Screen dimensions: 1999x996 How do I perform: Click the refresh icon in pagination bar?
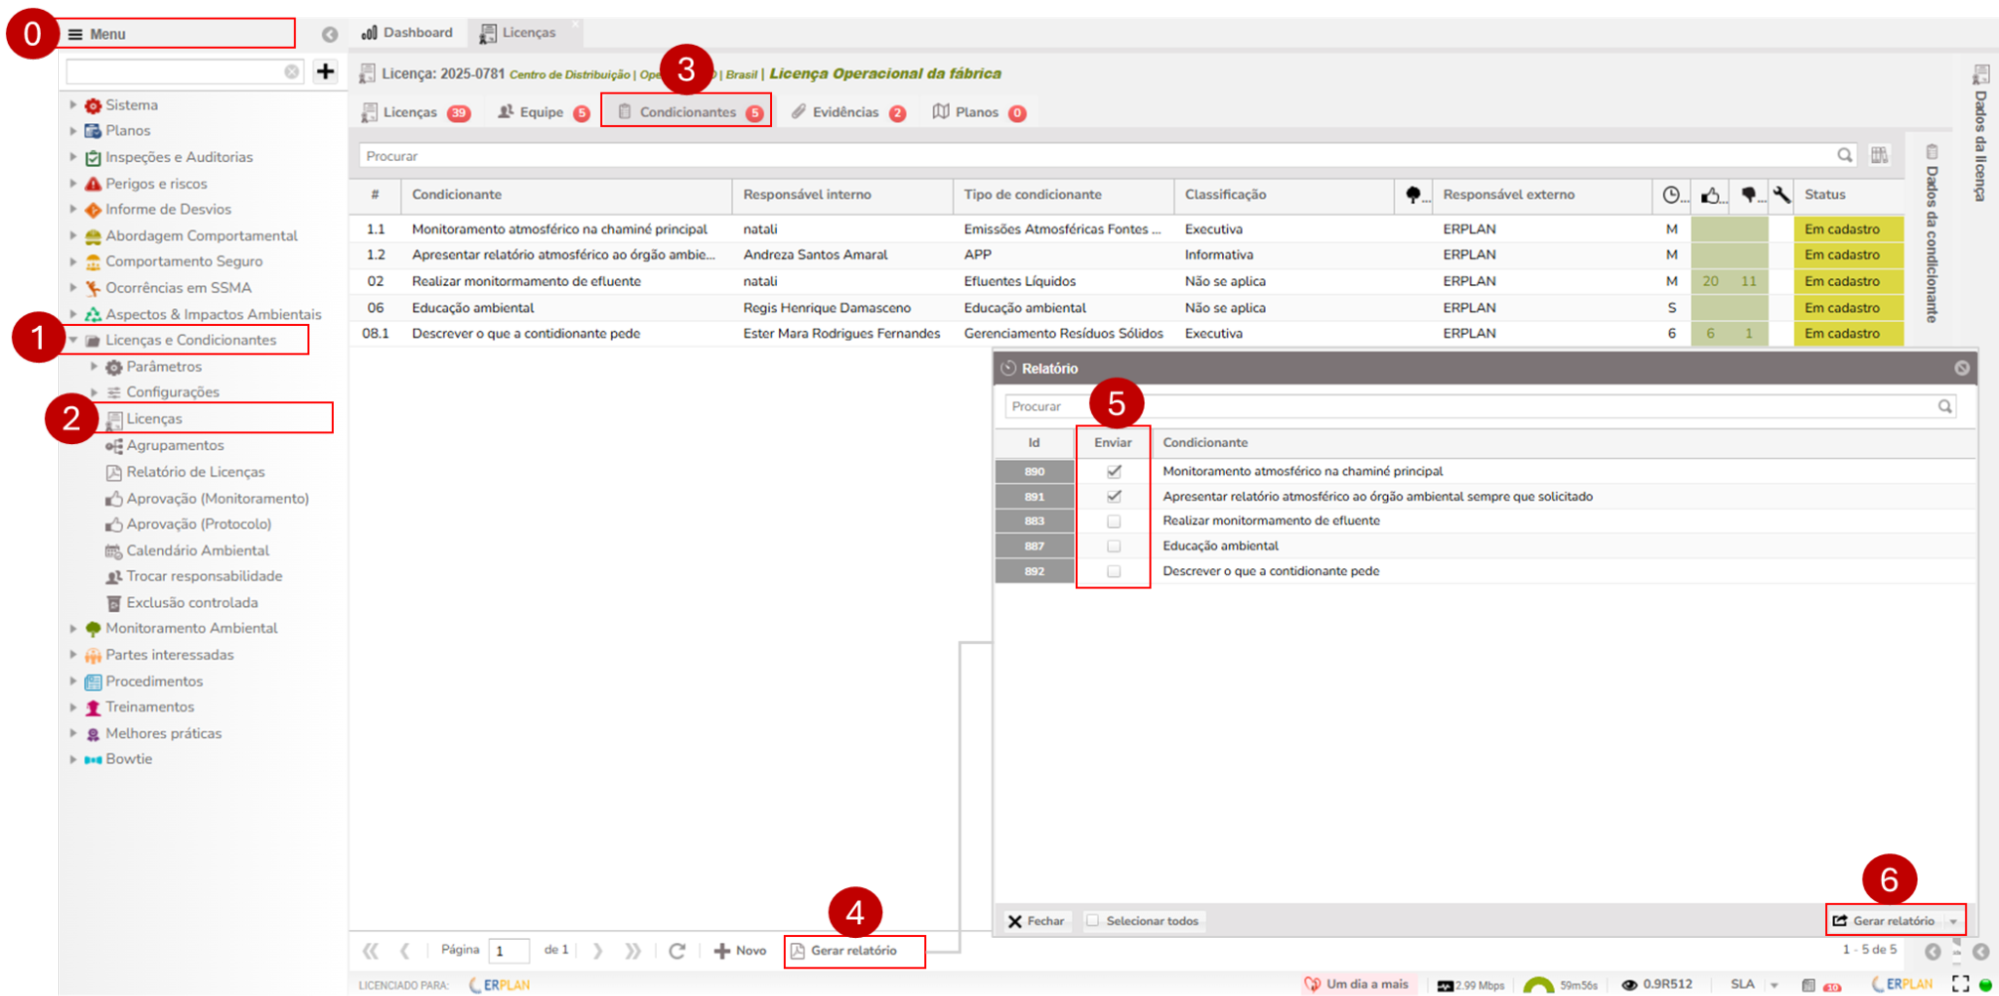[x=677, y=950]
